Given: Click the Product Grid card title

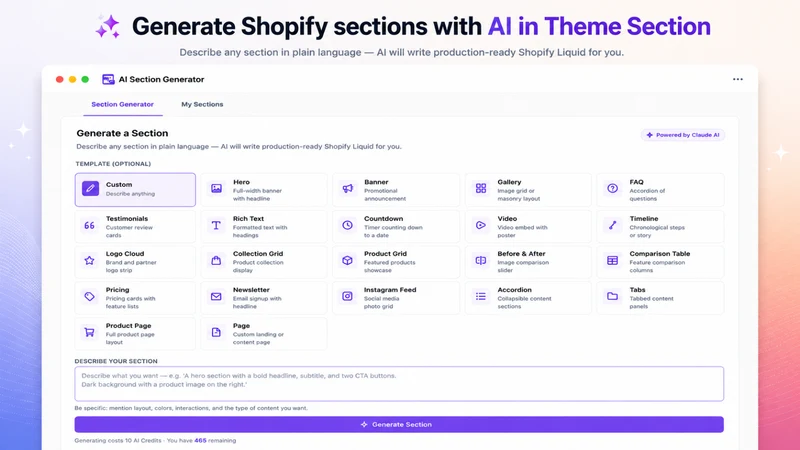Looking at the screenshot, I should point(385,254).
